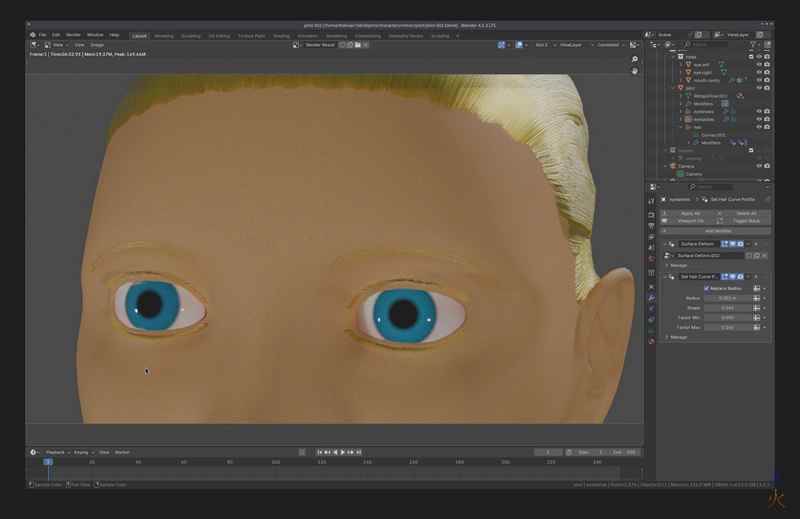This screenshot has width=800, height=519.
Task: Open the Combined pass dropdown
Action: coord(608,45)
